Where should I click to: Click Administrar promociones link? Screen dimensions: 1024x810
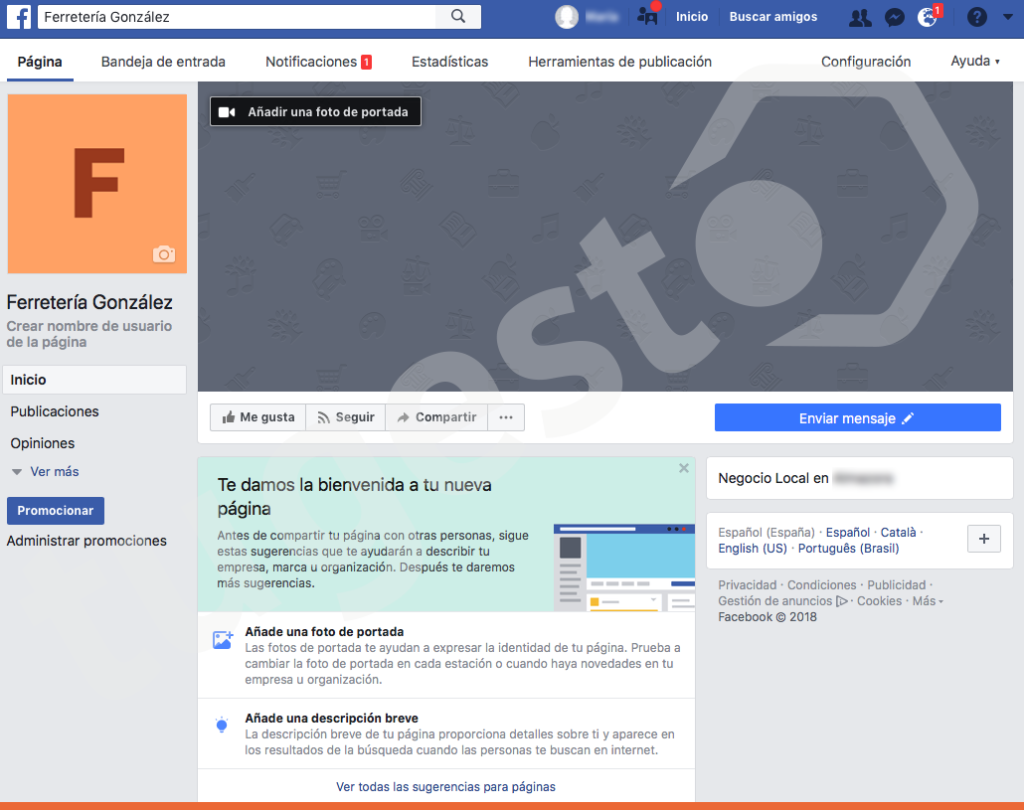pos(86,541)
